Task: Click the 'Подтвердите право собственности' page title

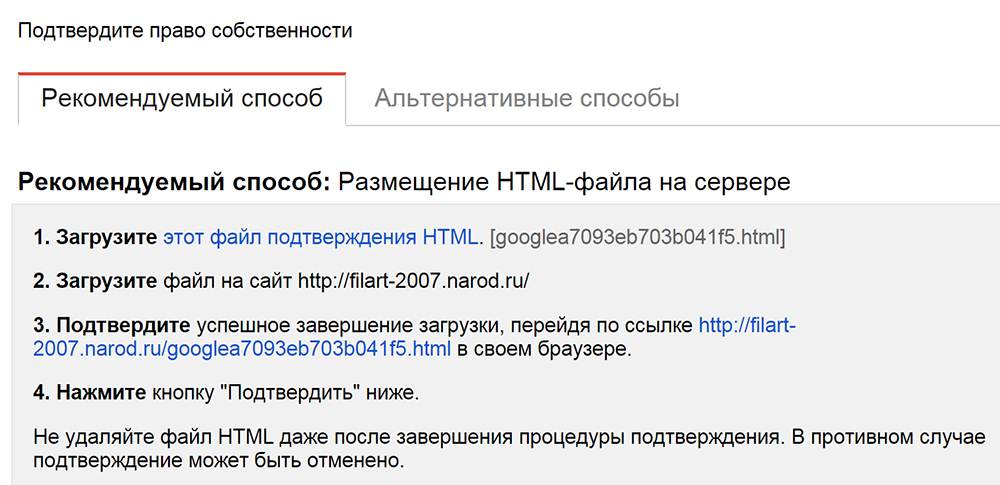Action: point(185,30)
